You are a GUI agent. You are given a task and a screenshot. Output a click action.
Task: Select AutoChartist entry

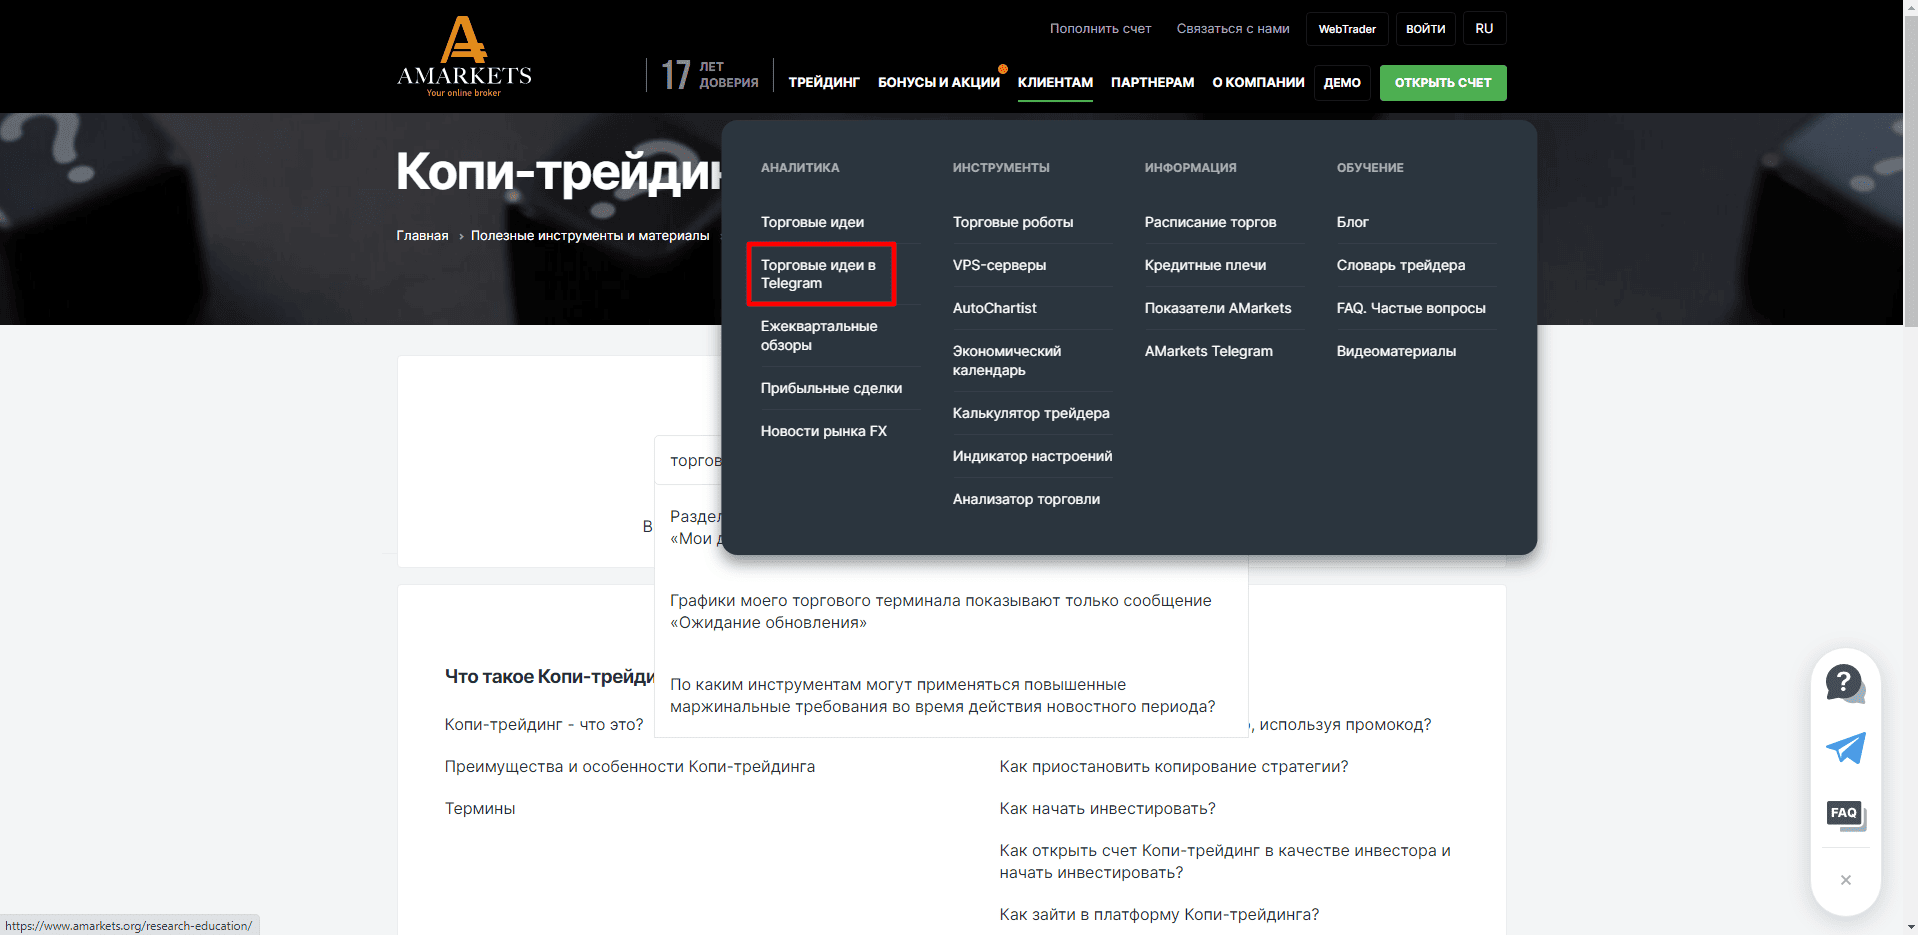pyautogui.click(x=994, y=308)
